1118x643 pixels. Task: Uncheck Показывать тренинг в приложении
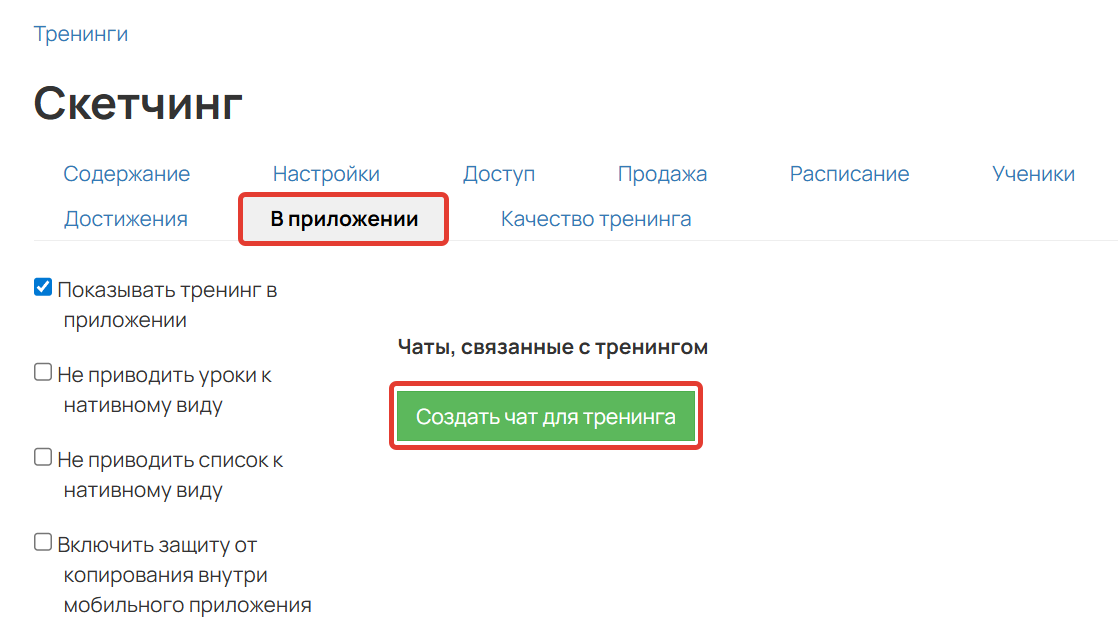(x=42, y=286)
